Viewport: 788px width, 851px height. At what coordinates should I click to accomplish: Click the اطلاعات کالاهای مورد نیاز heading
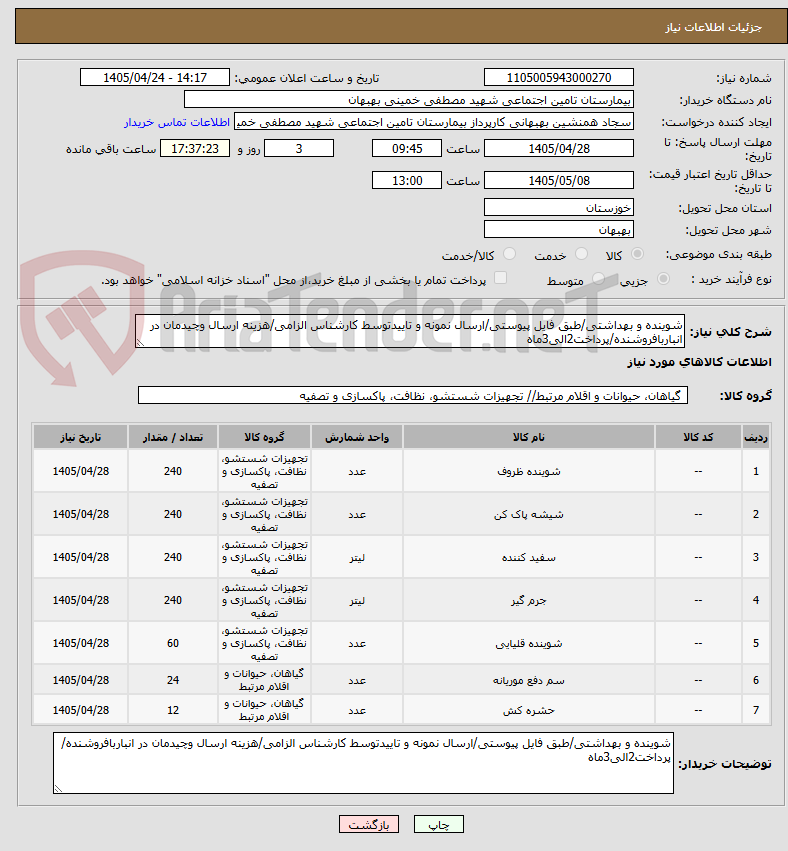tap(699, 363)
